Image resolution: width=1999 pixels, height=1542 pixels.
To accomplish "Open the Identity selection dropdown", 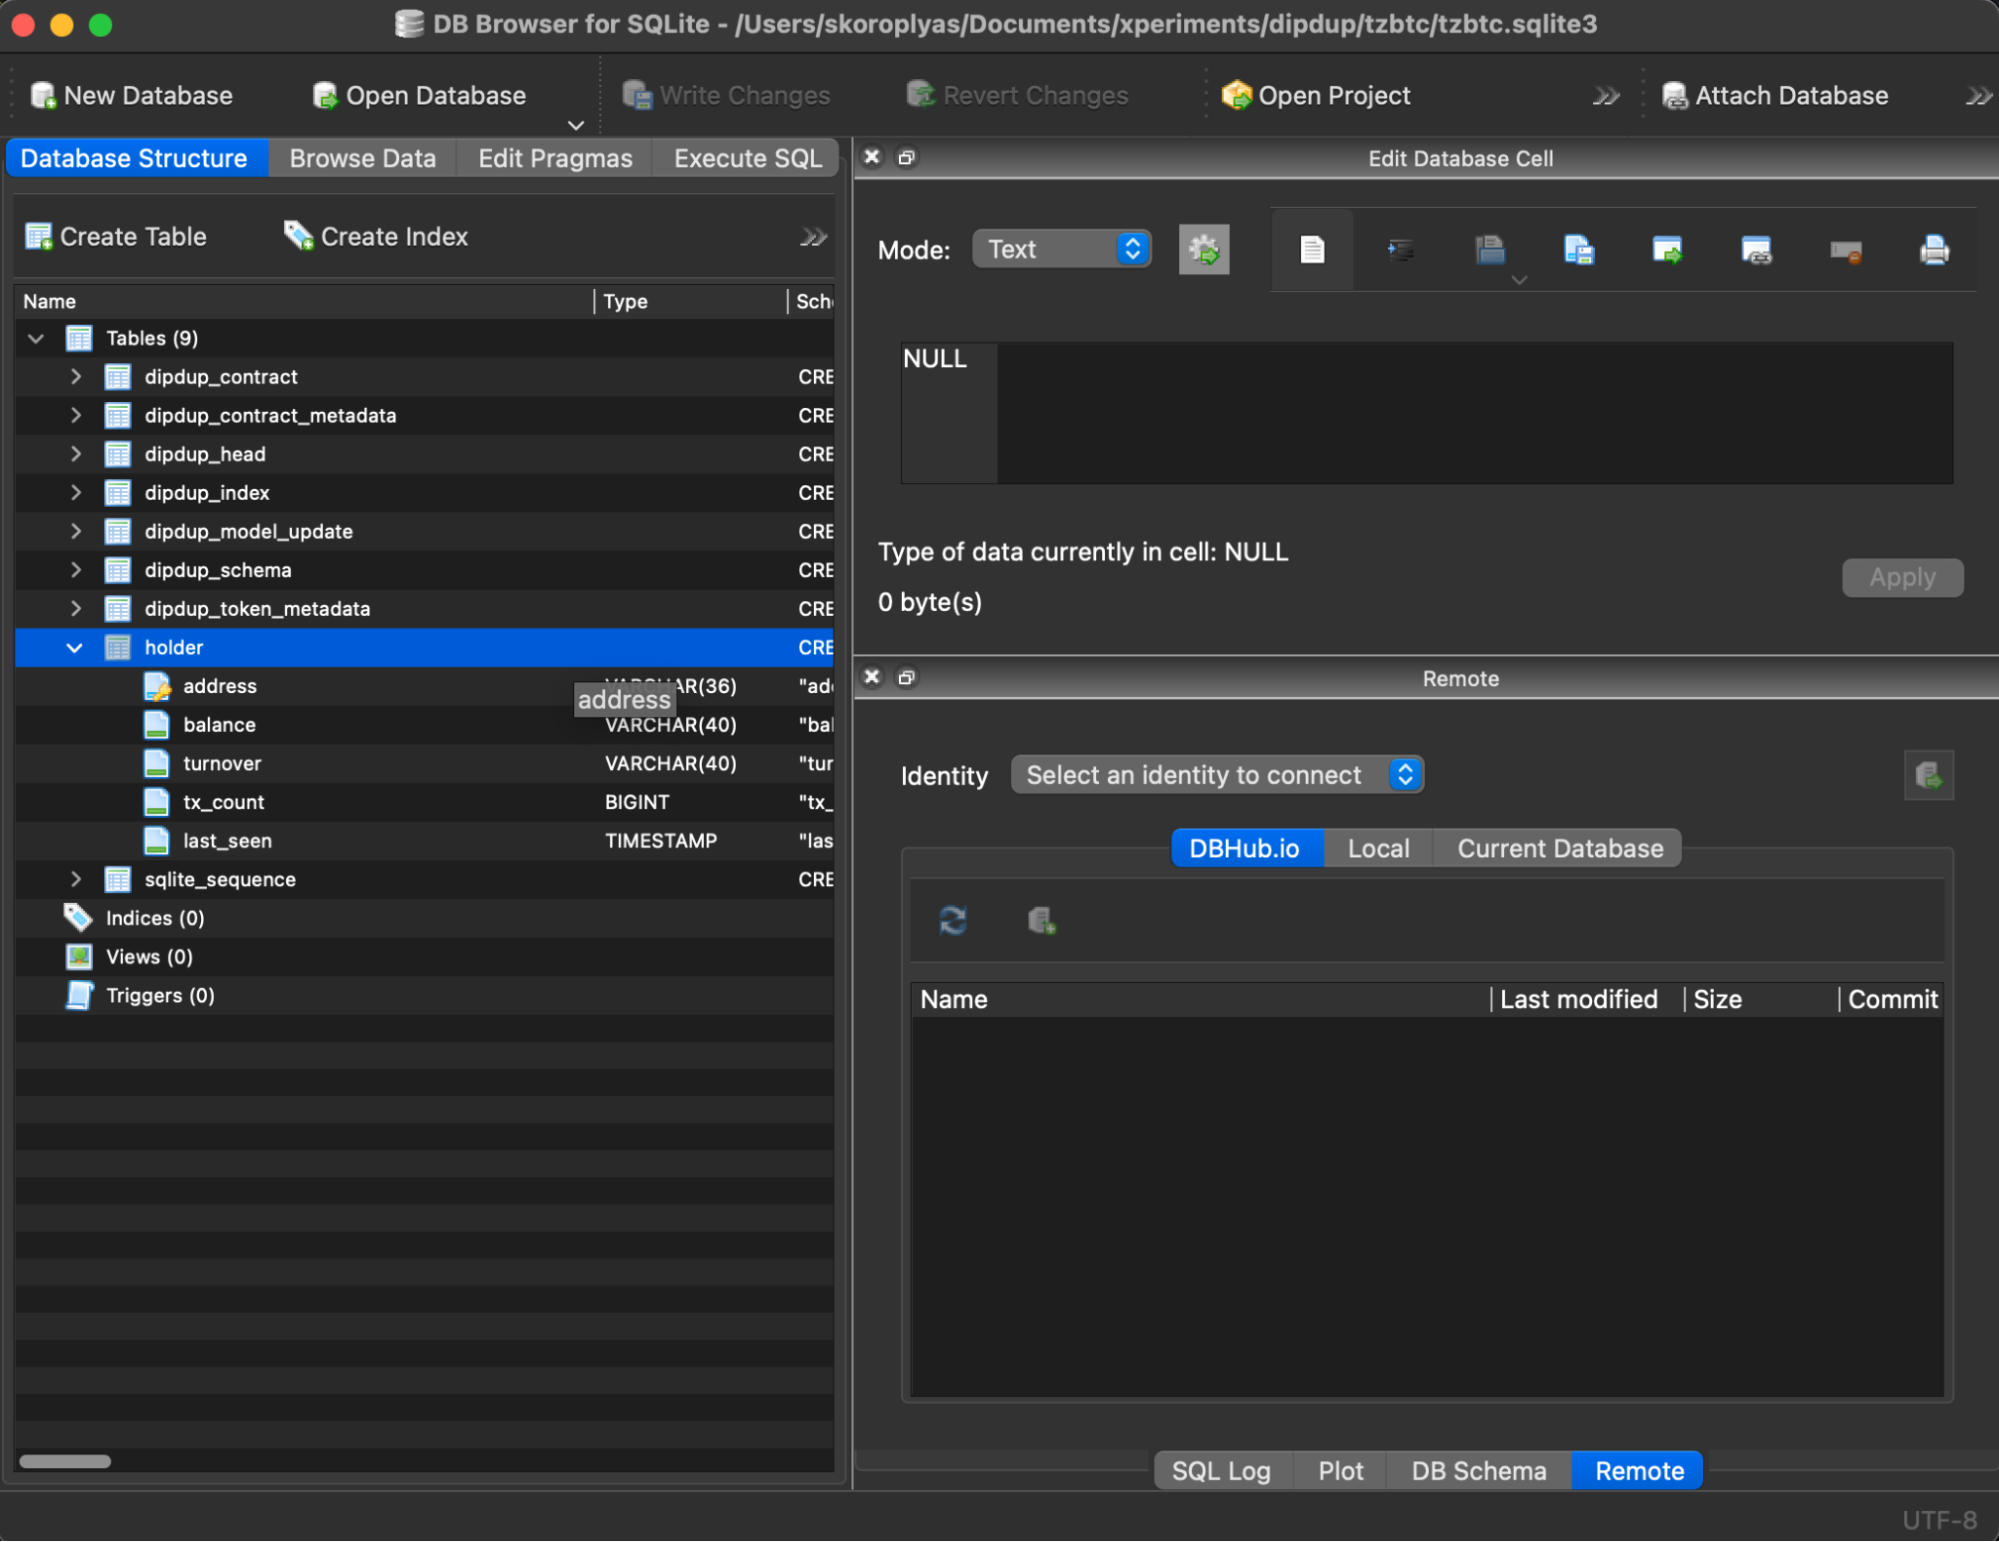I will [1217, 775].
